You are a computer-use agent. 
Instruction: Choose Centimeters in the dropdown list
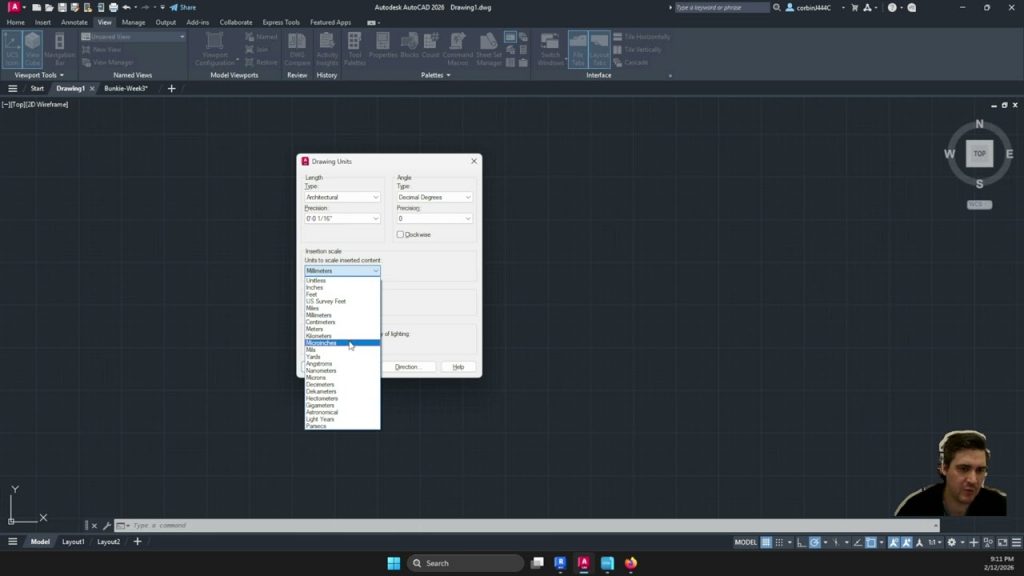pos(321,322)
